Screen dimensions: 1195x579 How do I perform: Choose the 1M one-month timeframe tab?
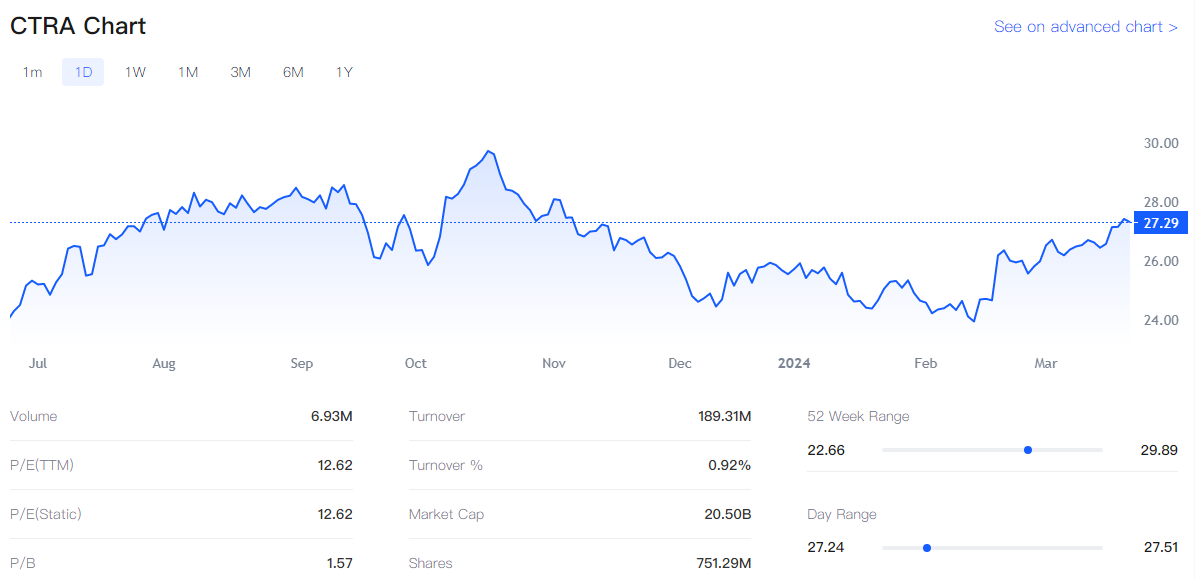pos(188,72)
